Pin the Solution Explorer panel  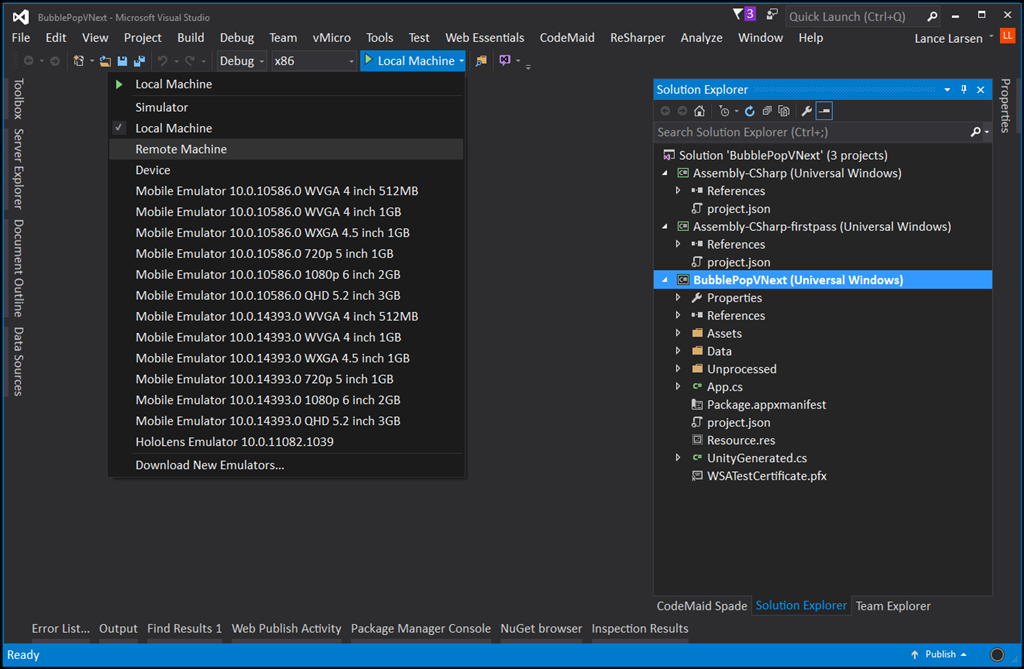click(x=964, y=90)
